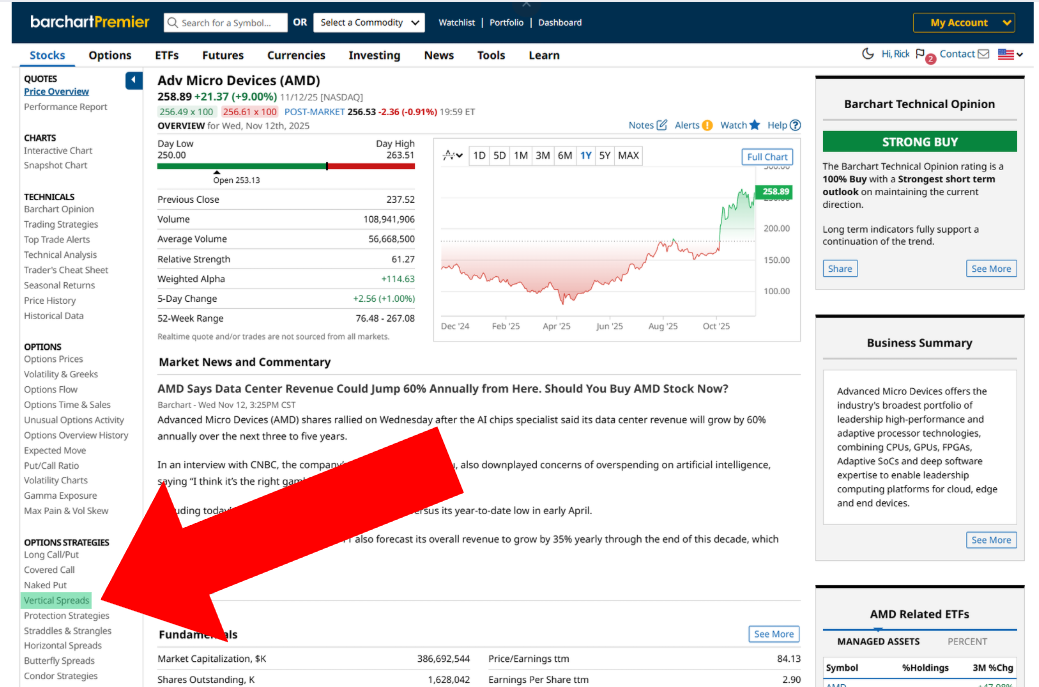Open Historical Data in sidebar
This screenshot has width=1039, height=687.
[x=54, y=316]
